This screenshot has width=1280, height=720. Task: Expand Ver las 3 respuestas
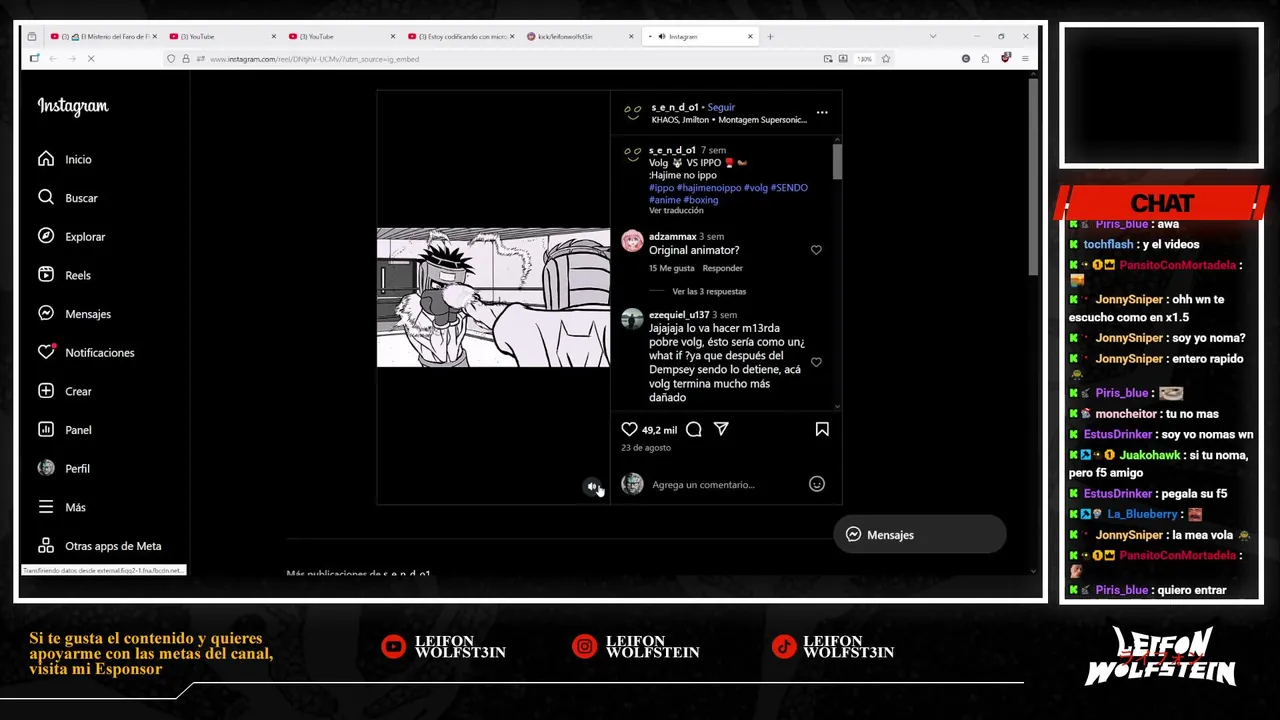pos(709,291)
